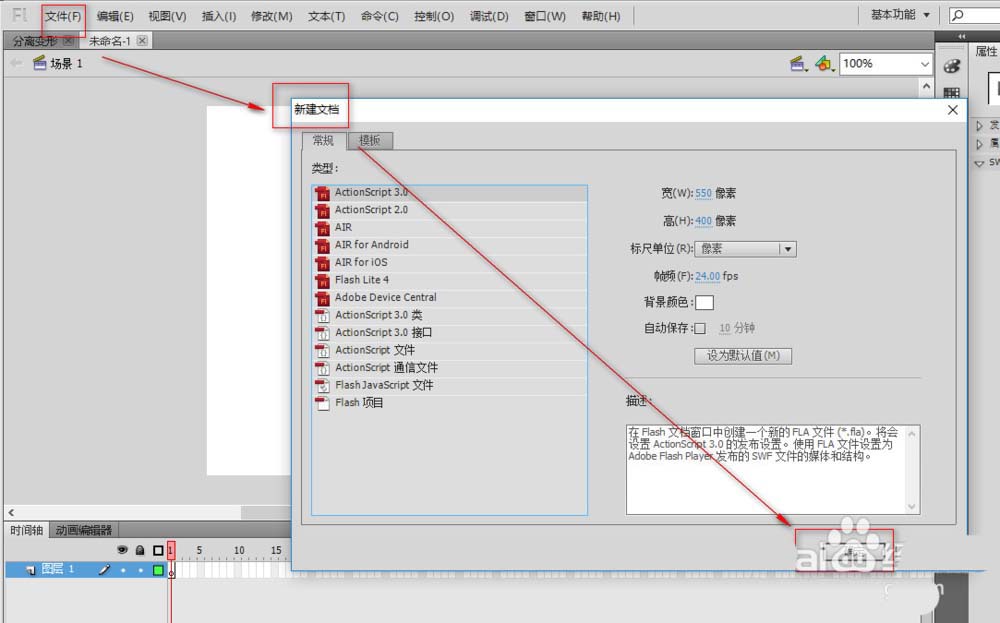Viewport: 1000px width, 623px height.
Task: Close the 分离变形 document tab
Action: tap(68, 41)
